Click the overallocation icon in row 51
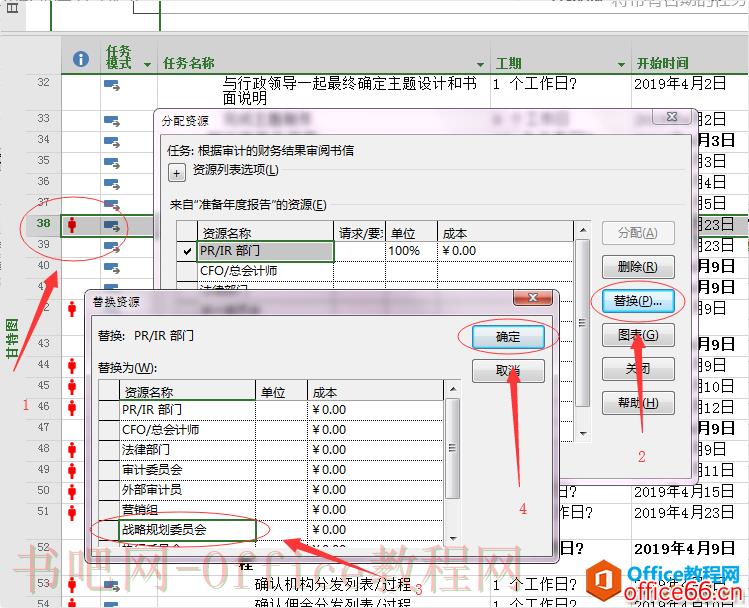 72,512
